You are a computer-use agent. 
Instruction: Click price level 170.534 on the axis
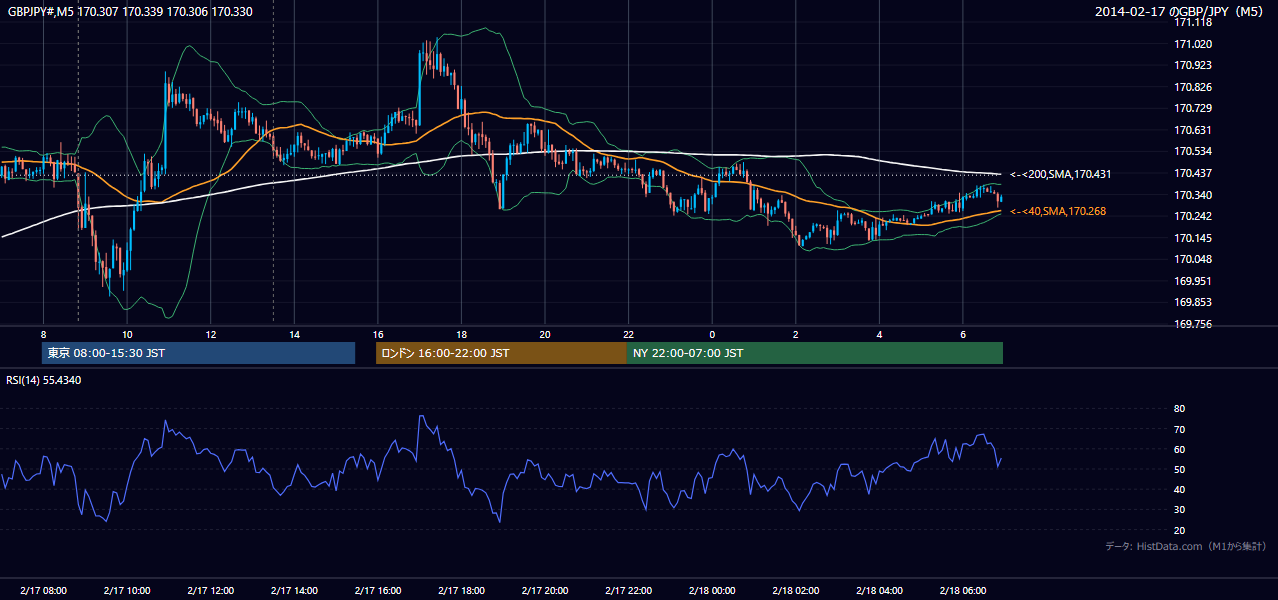(x=1193, y=152)
